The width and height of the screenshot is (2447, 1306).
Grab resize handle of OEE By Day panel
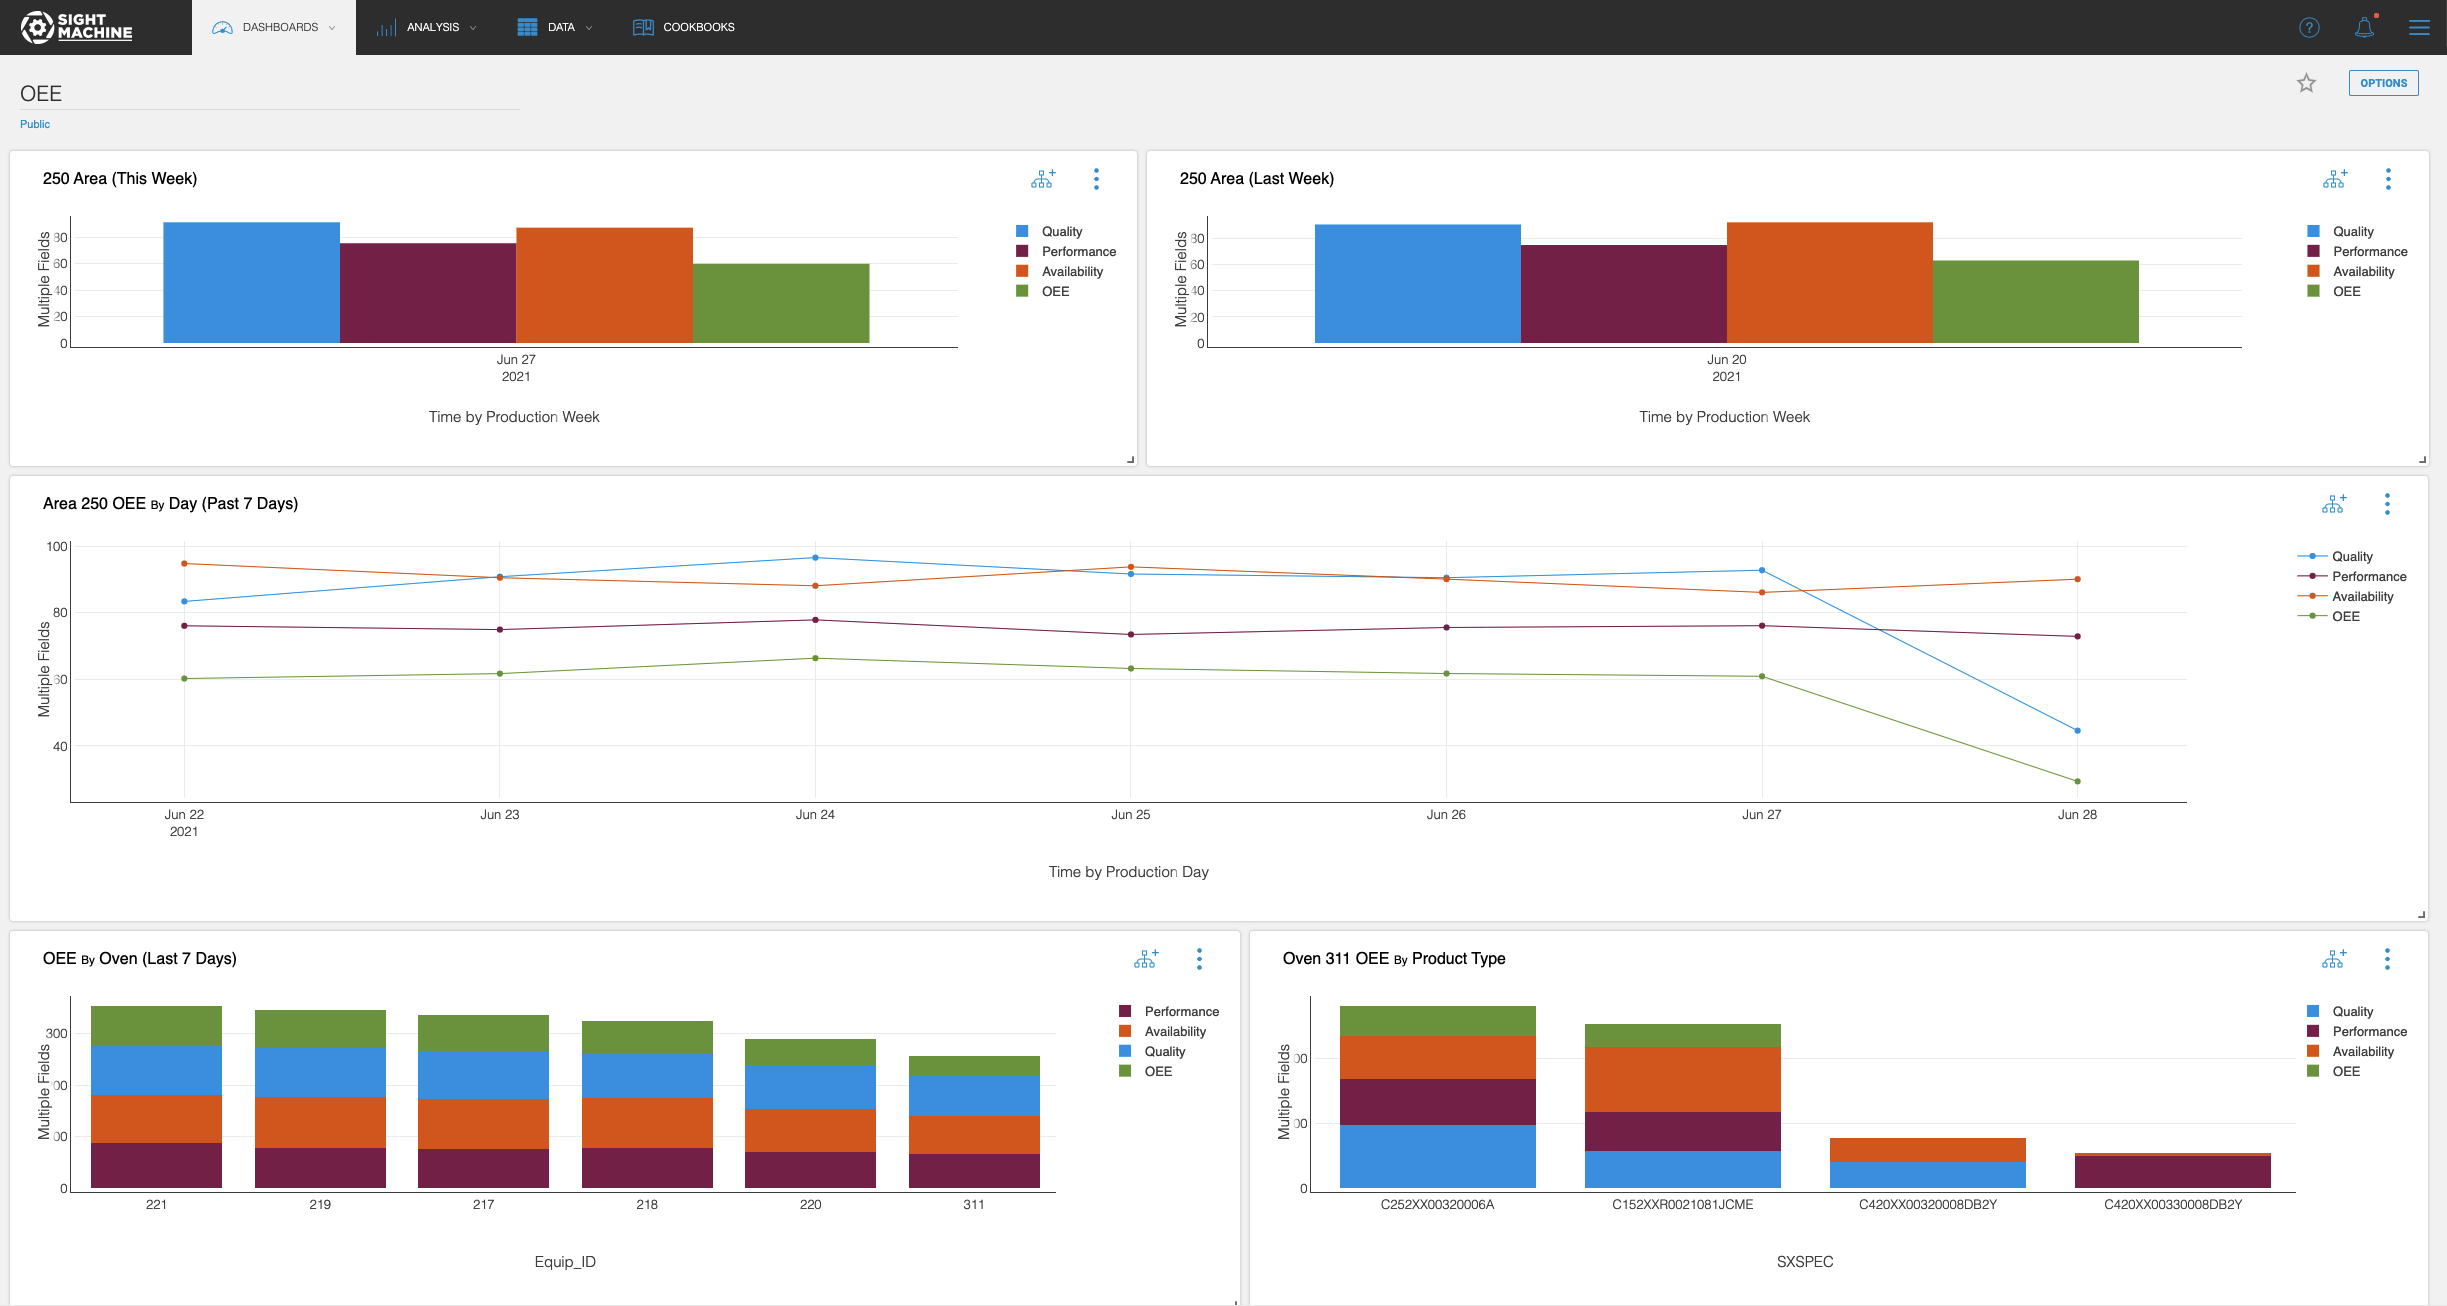tap(2422, 915)
